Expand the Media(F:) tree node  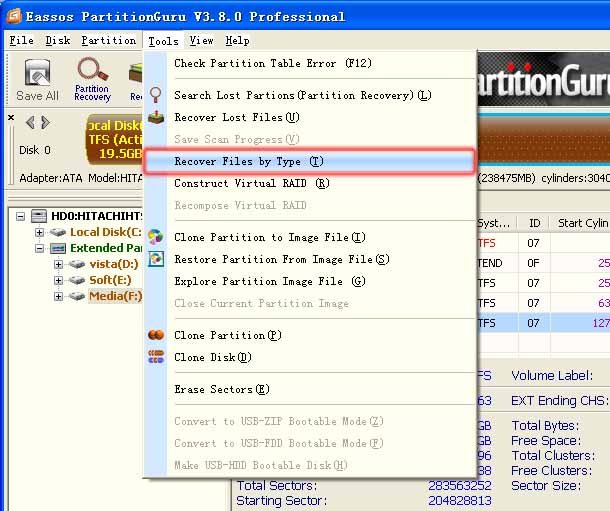pyautogui.click(x=58, y=296)
